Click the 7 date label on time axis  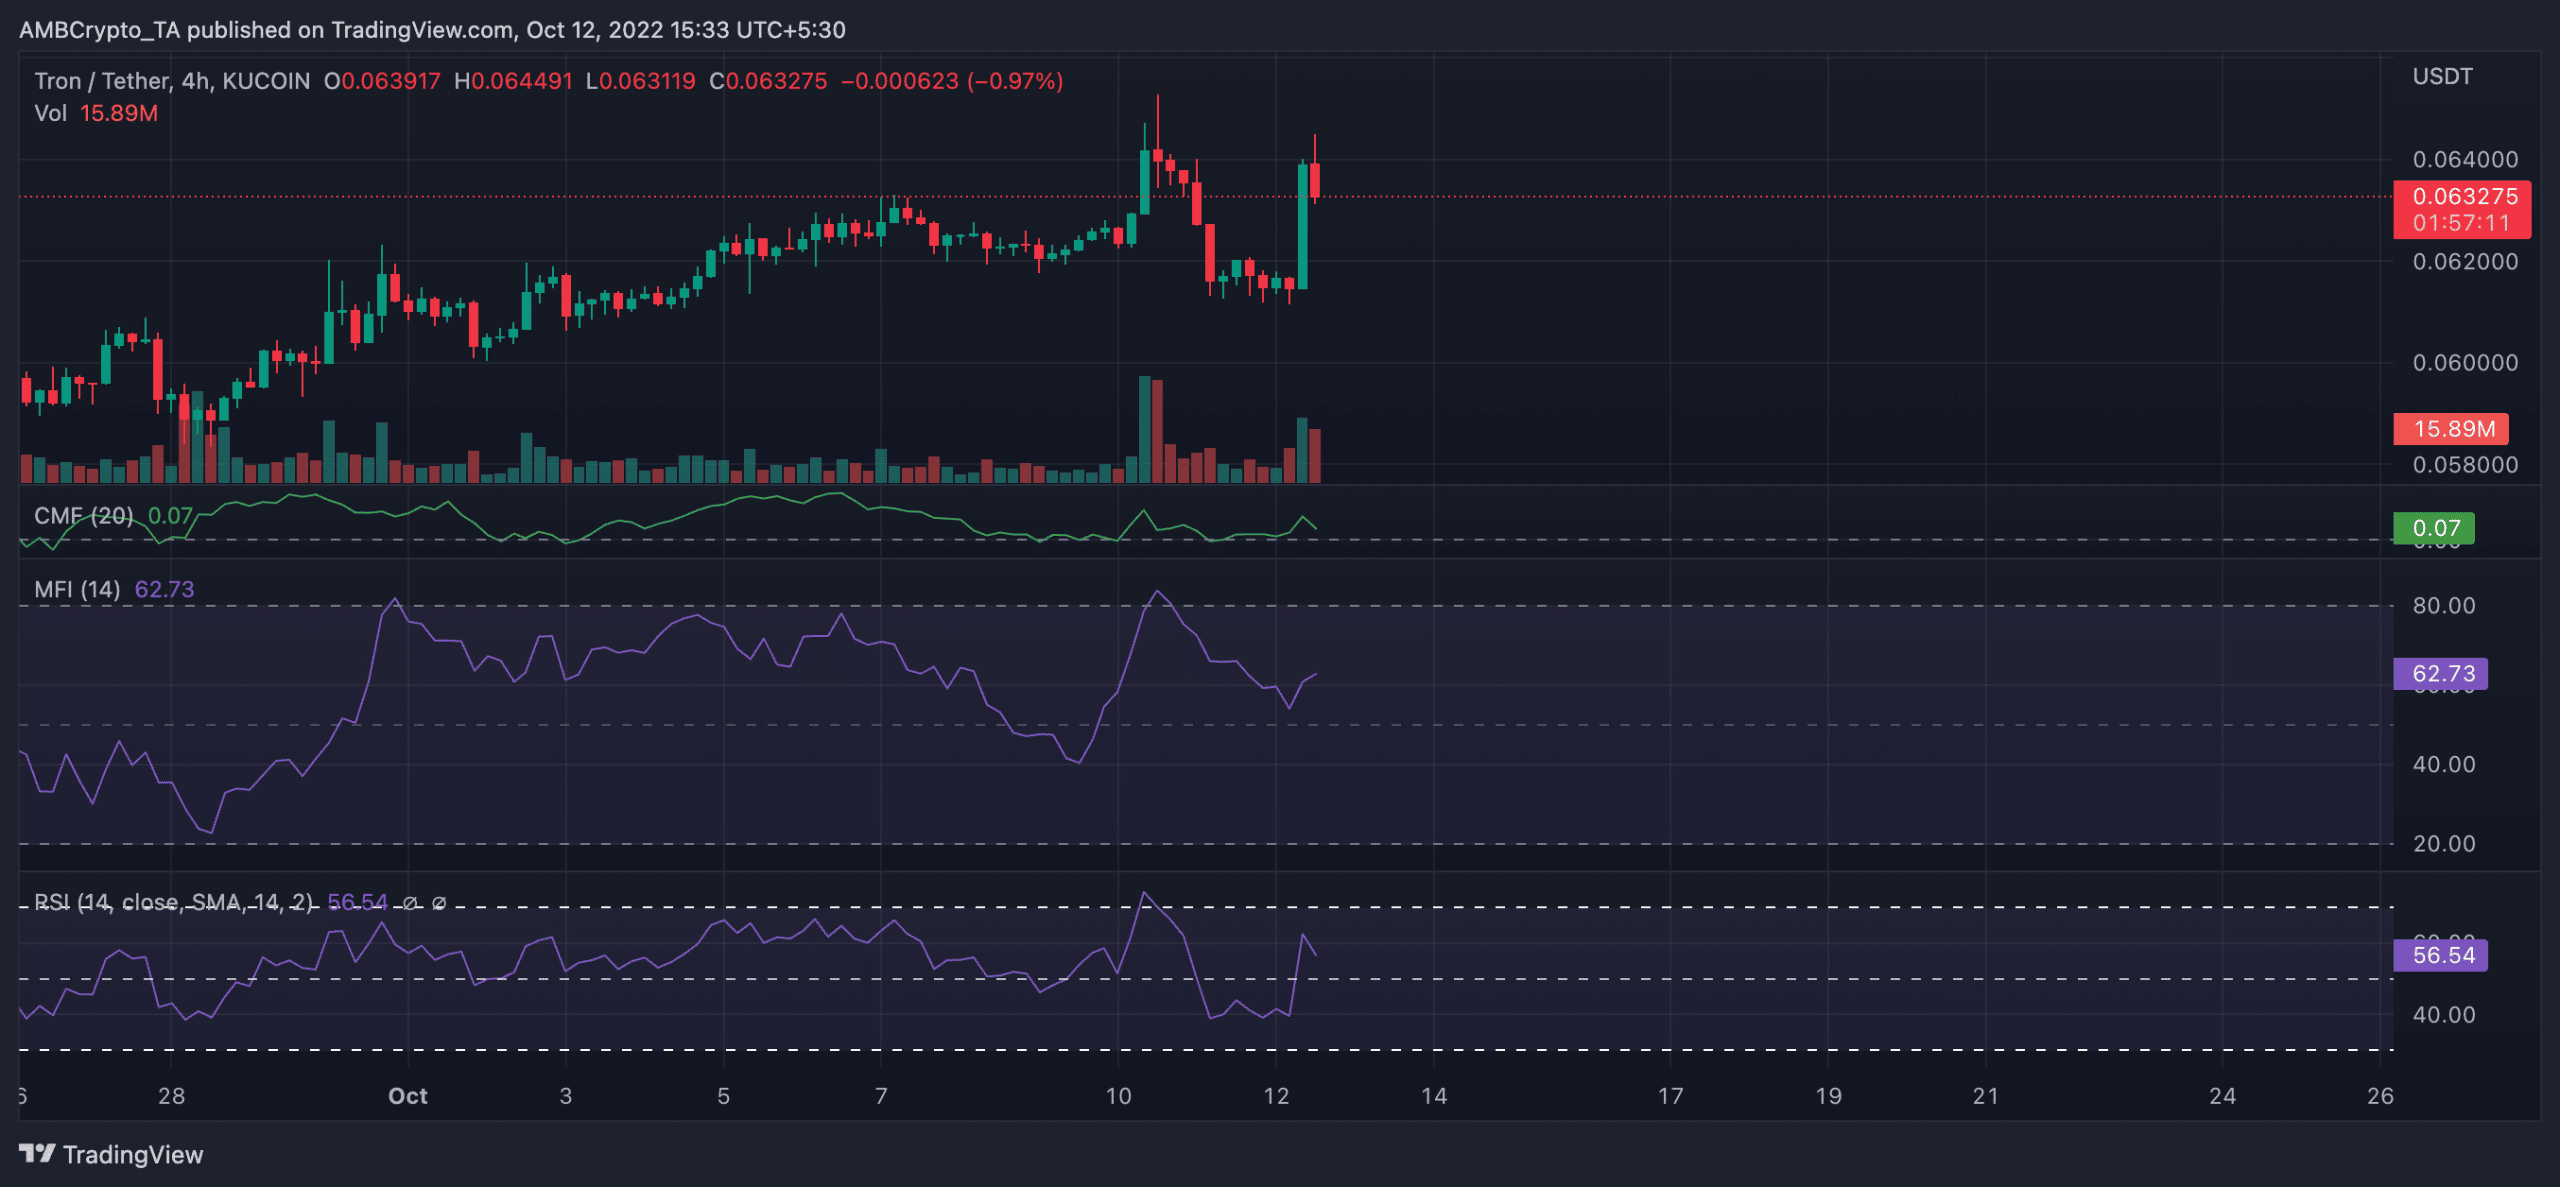pyautogui.click(x=881, y=1096)
